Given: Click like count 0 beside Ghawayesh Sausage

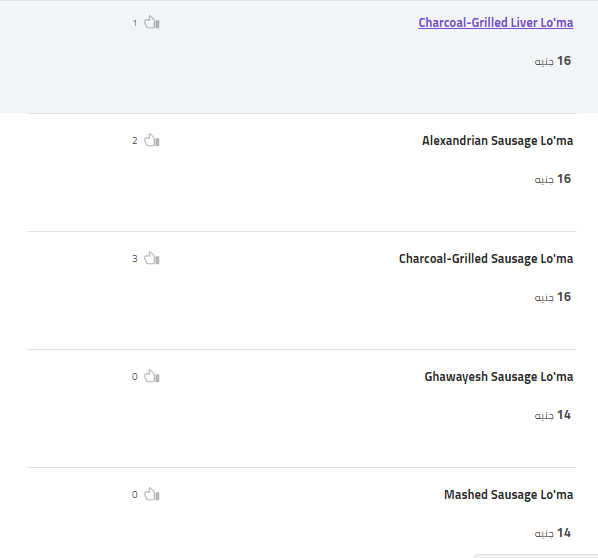Looking at the screenshot, I should tap(135, 377).
